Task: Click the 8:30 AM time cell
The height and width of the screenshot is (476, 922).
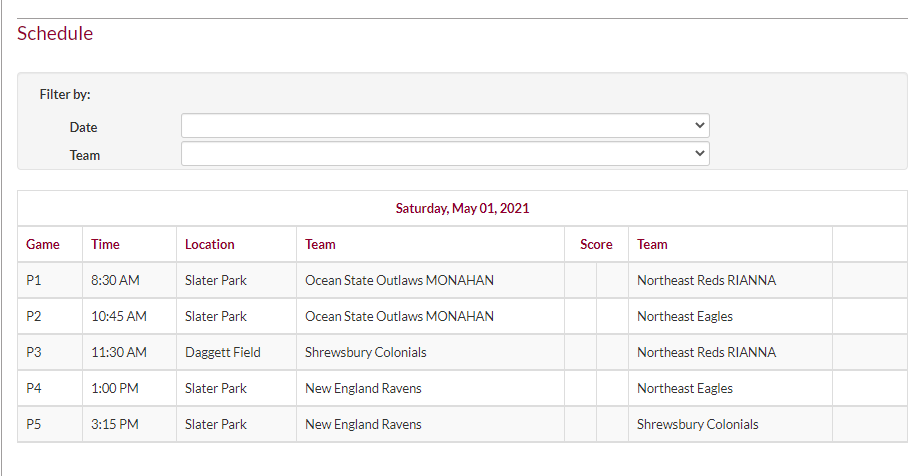Action: pos(113,281)
